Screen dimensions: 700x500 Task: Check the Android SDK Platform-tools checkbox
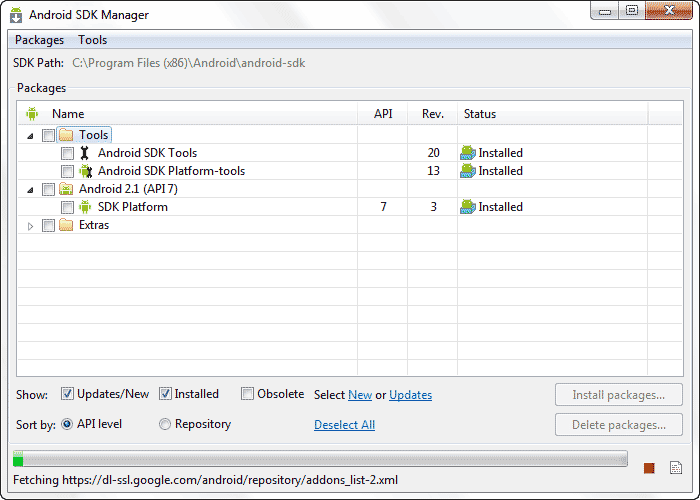67,171
